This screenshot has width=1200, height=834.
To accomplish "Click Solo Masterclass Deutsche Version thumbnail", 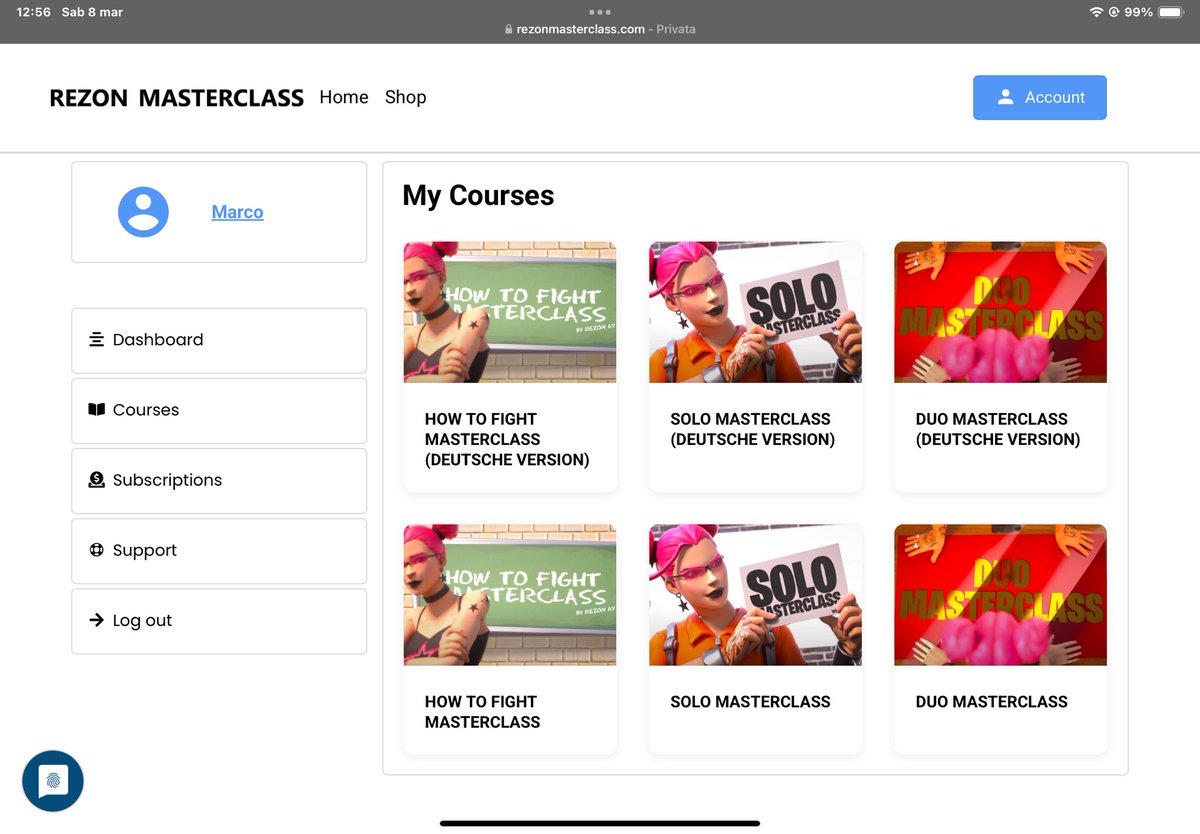I will pyautogui.click(x=755, y=312).
